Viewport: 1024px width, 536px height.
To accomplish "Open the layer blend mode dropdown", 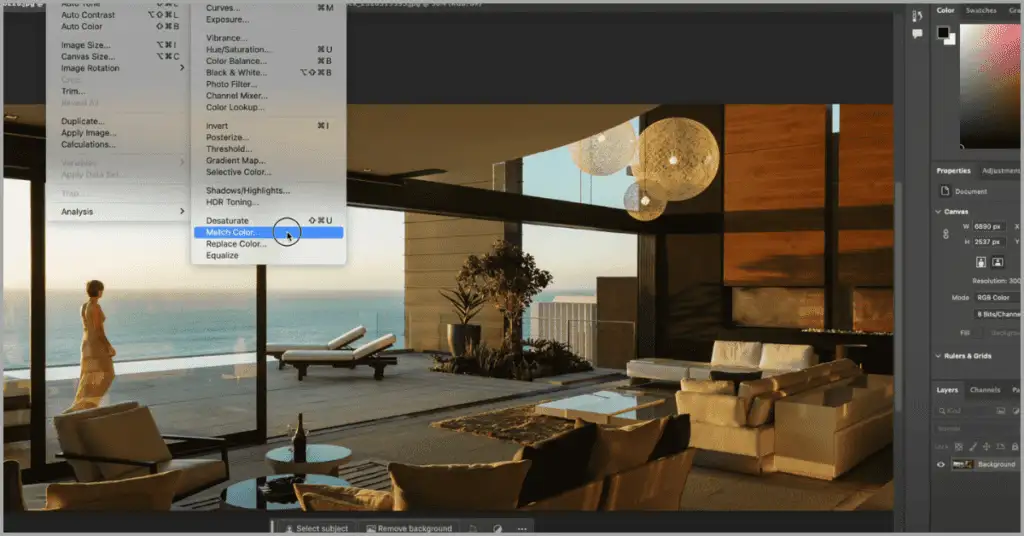I will (x=978, y=429).
